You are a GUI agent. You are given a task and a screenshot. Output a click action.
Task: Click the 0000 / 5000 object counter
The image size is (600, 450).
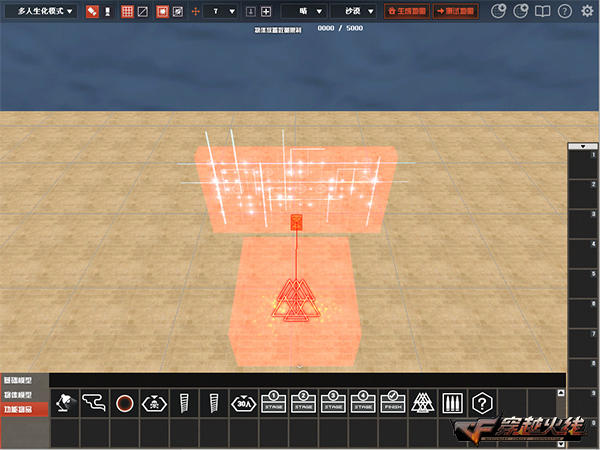pos(340,28)
